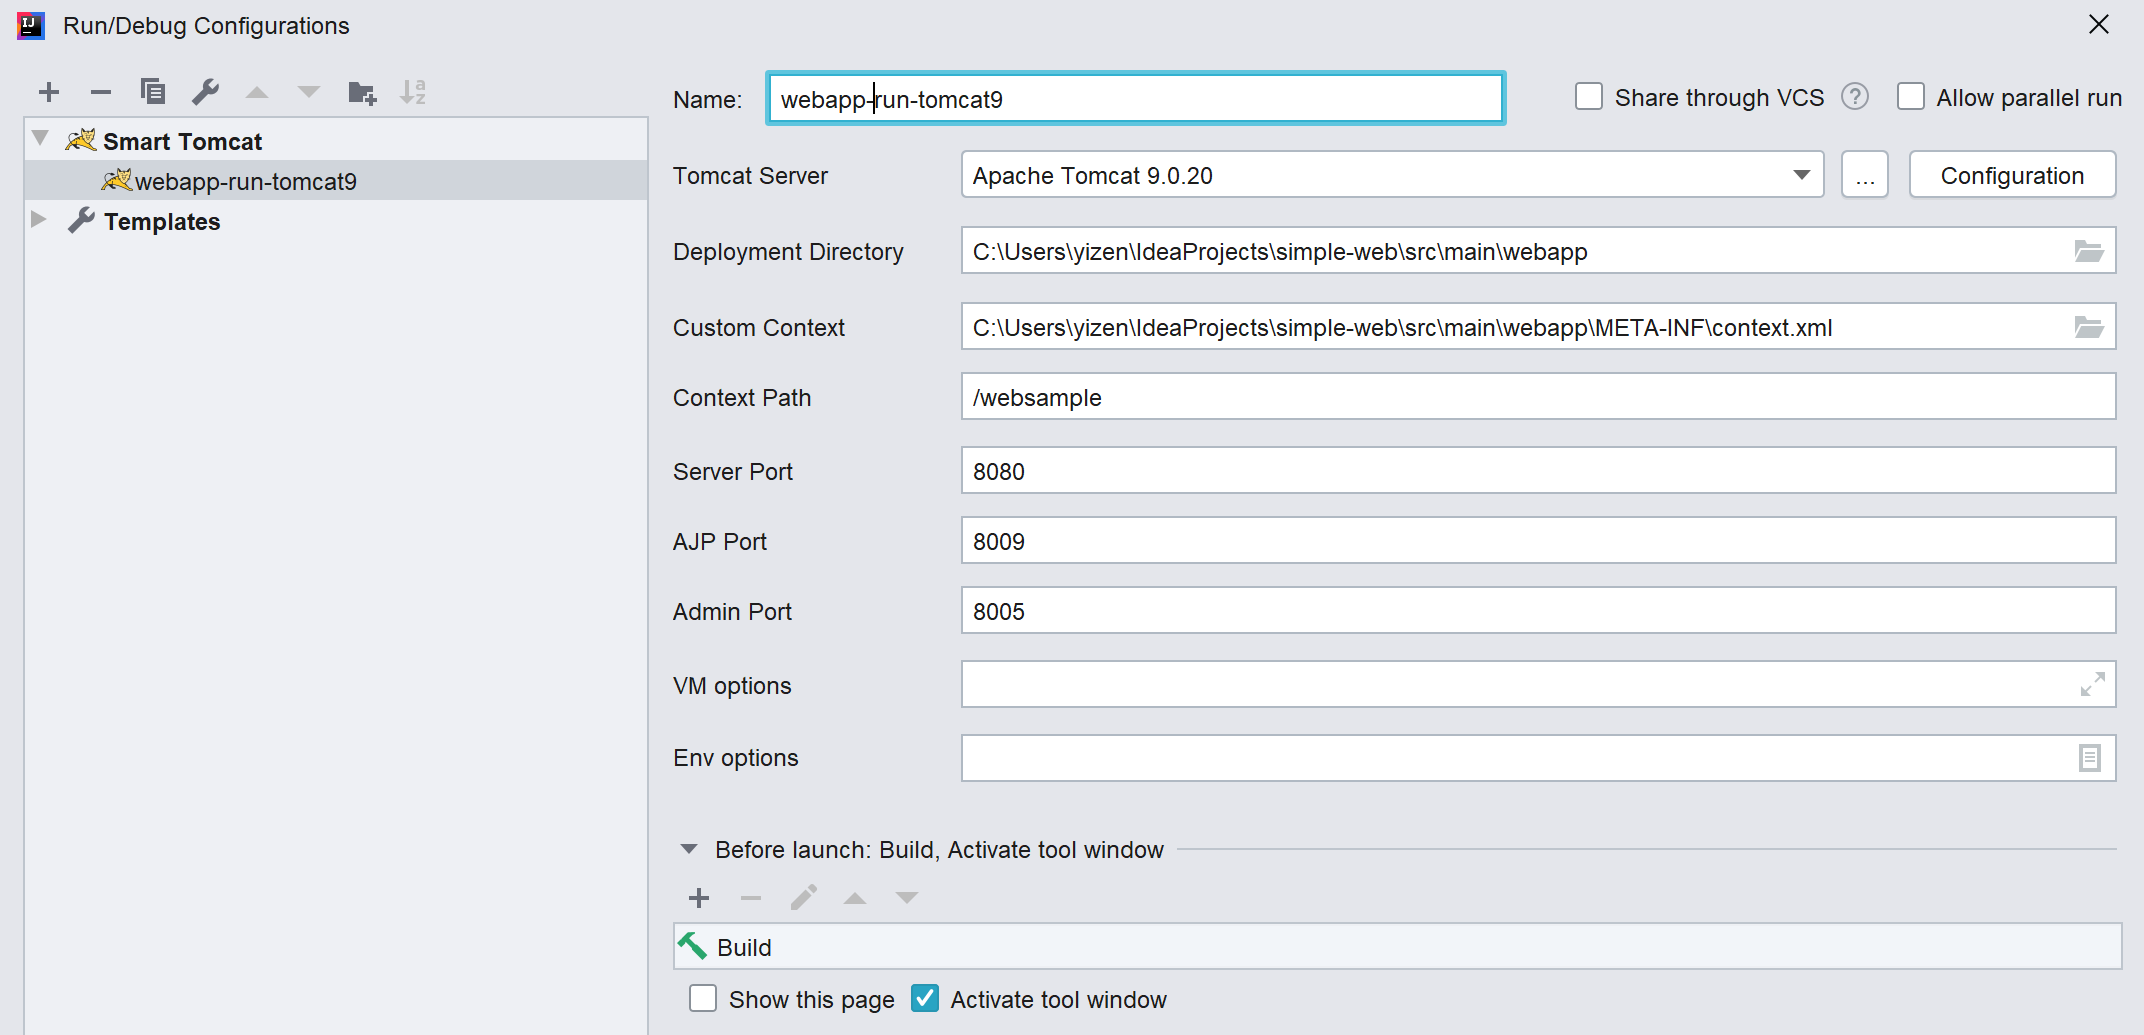The height and width of the screenshot is (1035, 2144).
Task: Expand the VM options field
Action: point(2092,685)
